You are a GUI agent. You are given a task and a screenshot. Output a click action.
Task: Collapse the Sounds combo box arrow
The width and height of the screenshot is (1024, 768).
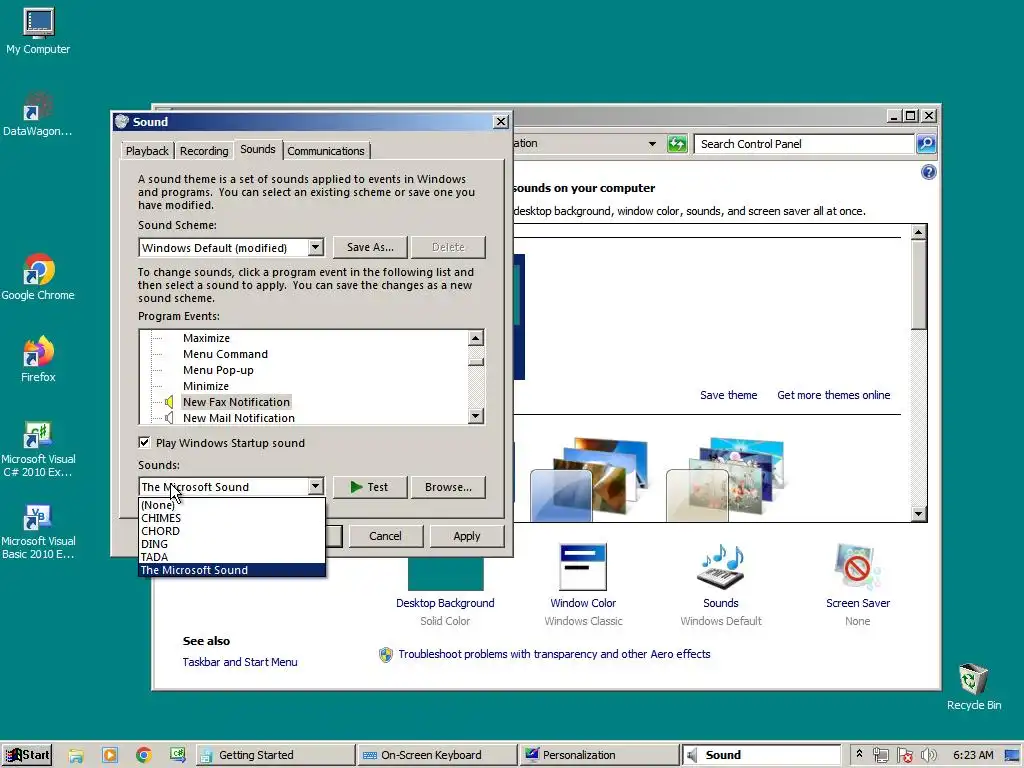tap(315, 487)
